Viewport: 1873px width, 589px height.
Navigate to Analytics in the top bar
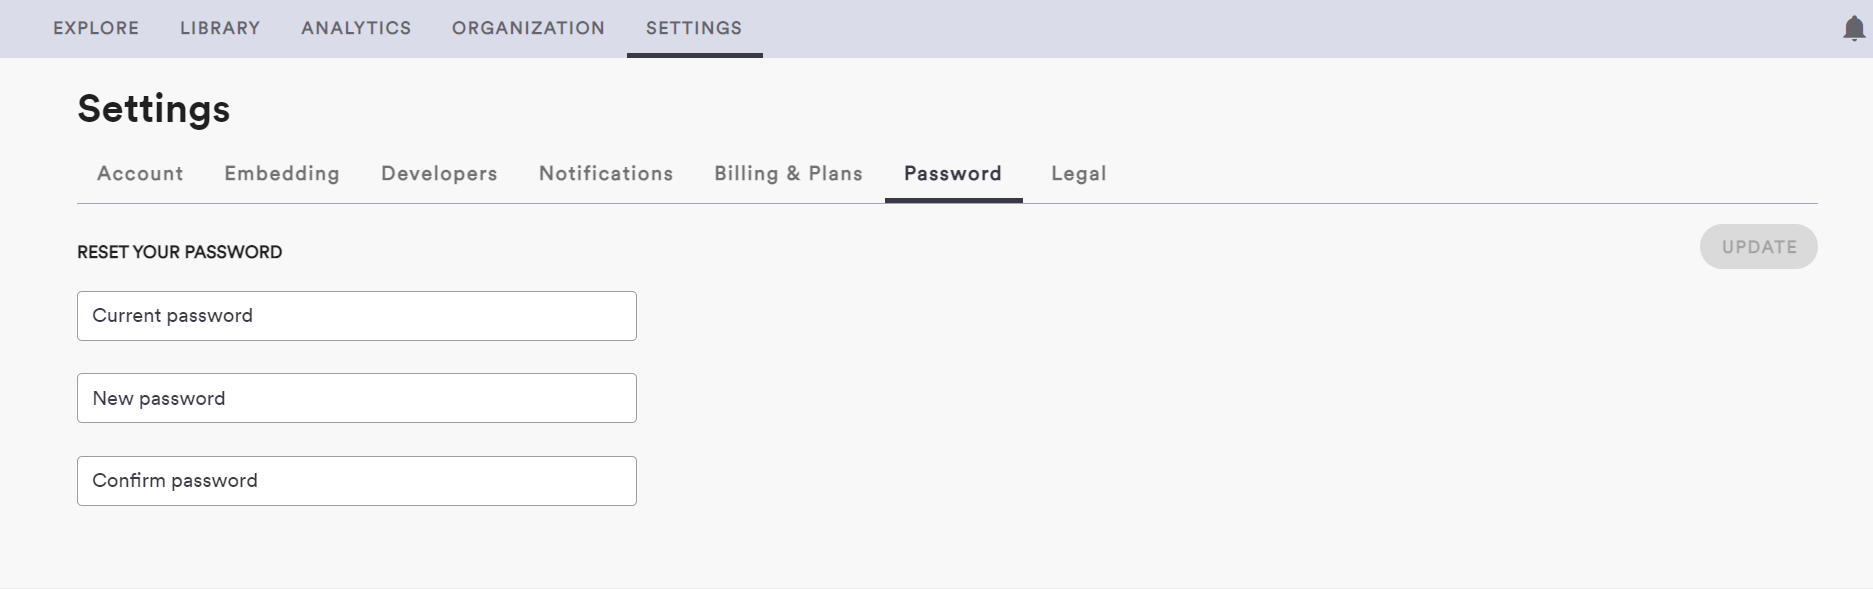coord(356,28)
